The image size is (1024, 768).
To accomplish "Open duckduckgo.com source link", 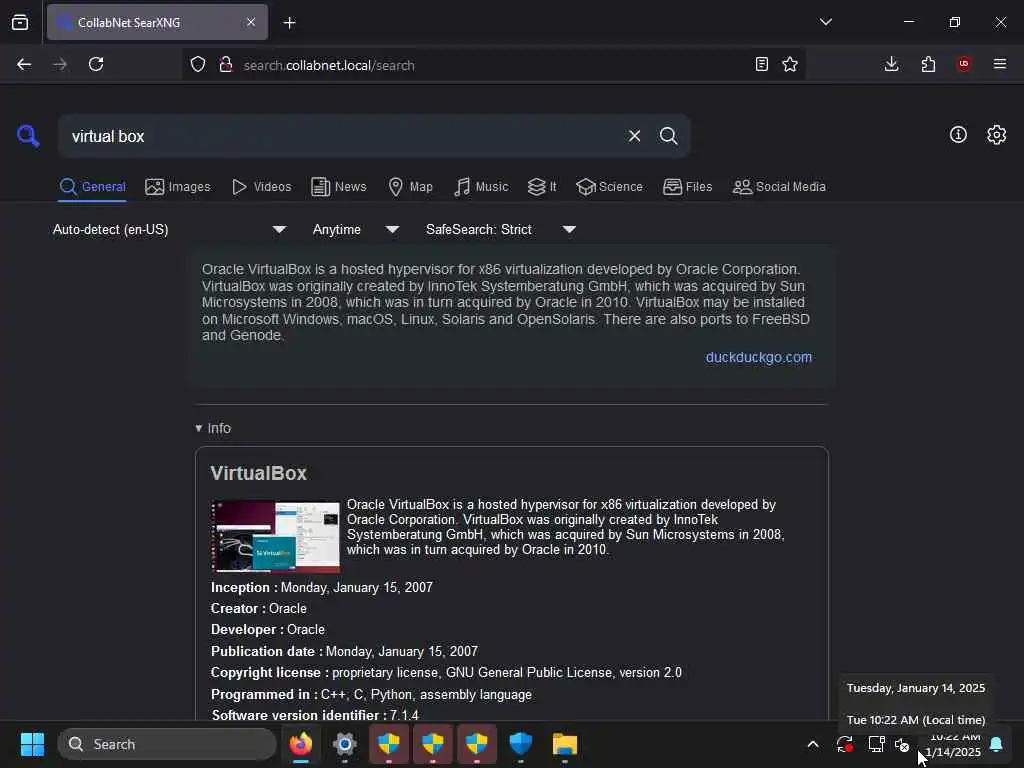I will 759,357.
